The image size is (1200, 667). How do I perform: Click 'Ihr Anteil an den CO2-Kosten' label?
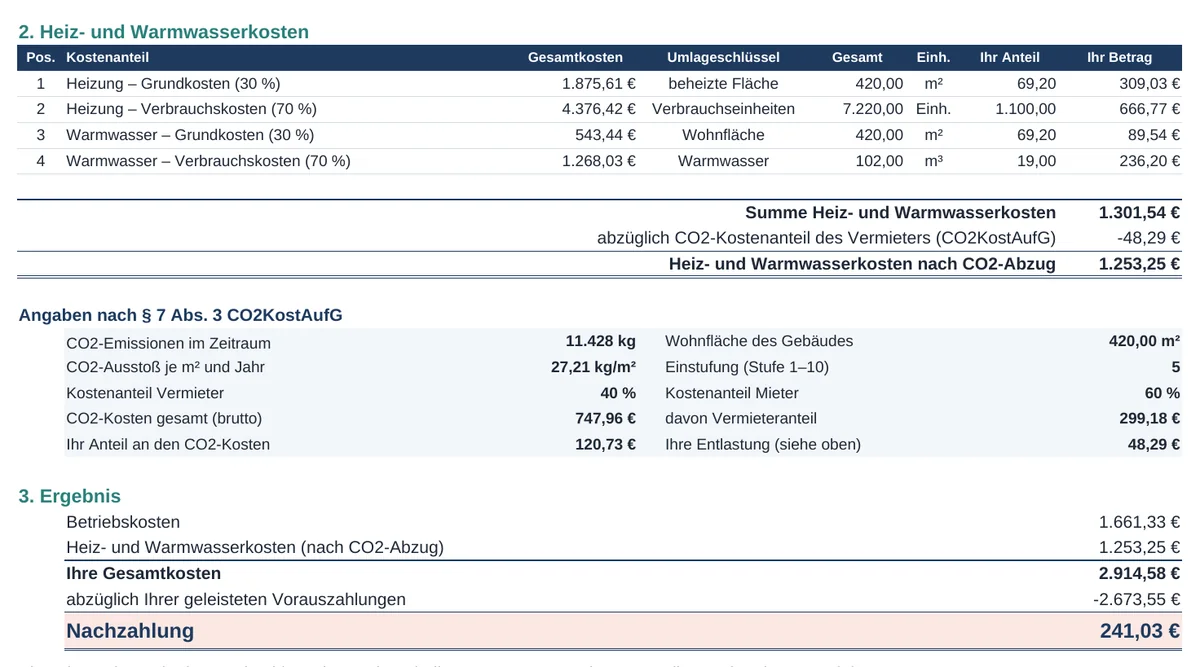[168, 444]
